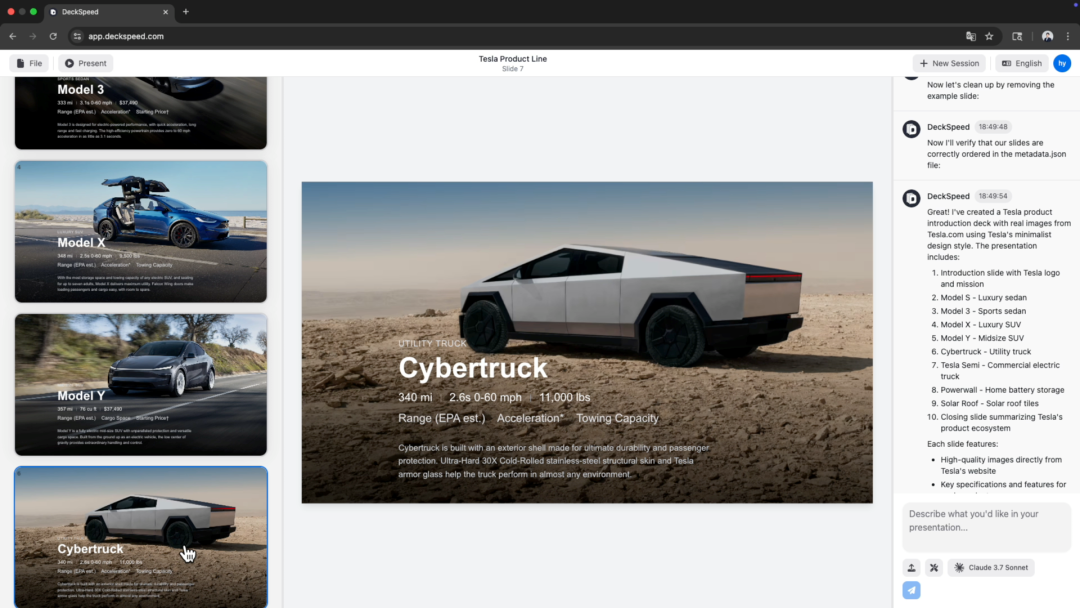Screen dimensions: 1080x608
Task: Focus the presentation description input
Action: (x=986, y=527)
